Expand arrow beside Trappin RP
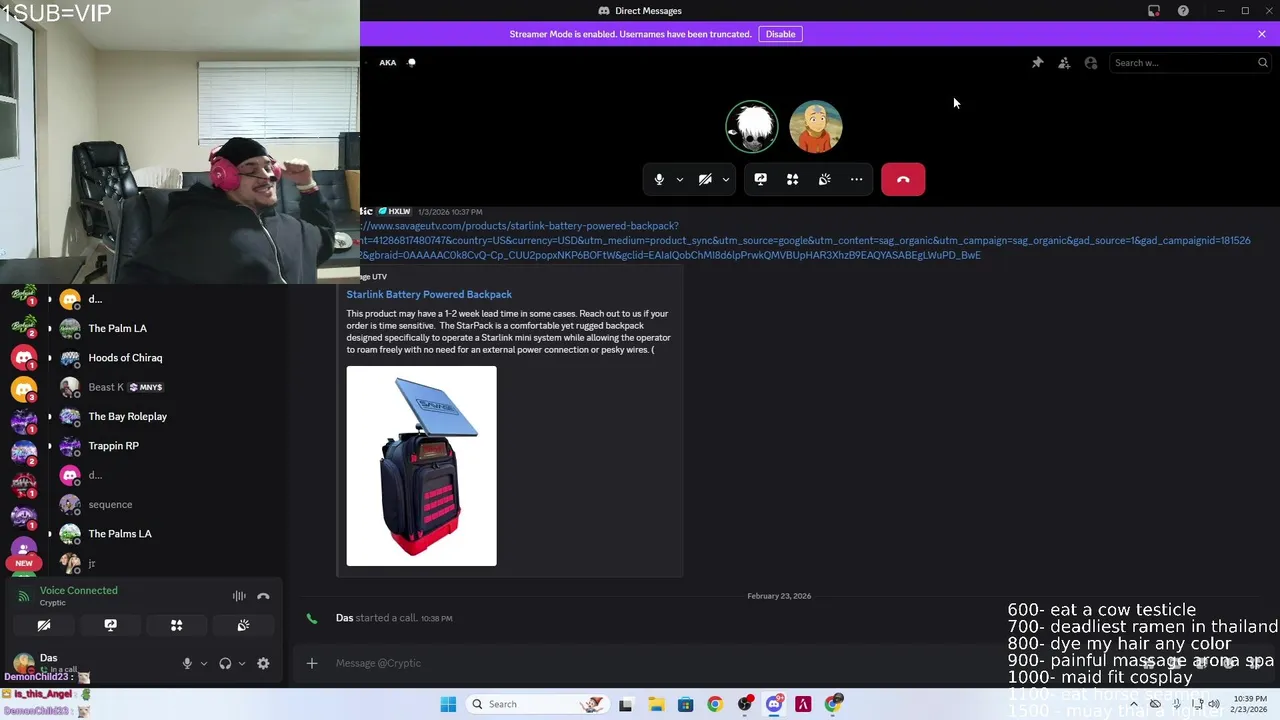This screenshot has width=1280, height=720. click(x=49, y=446)
